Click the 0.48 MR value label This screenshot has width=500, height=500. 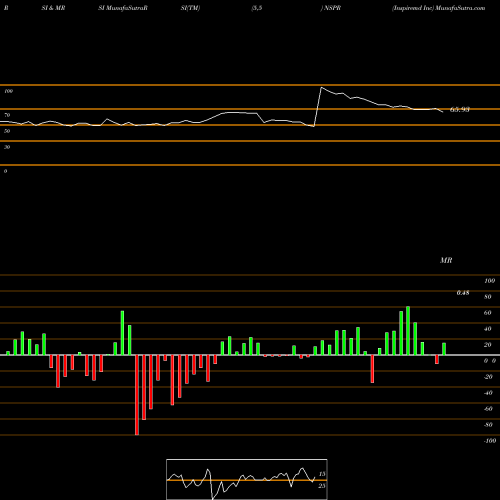(463, 293)
